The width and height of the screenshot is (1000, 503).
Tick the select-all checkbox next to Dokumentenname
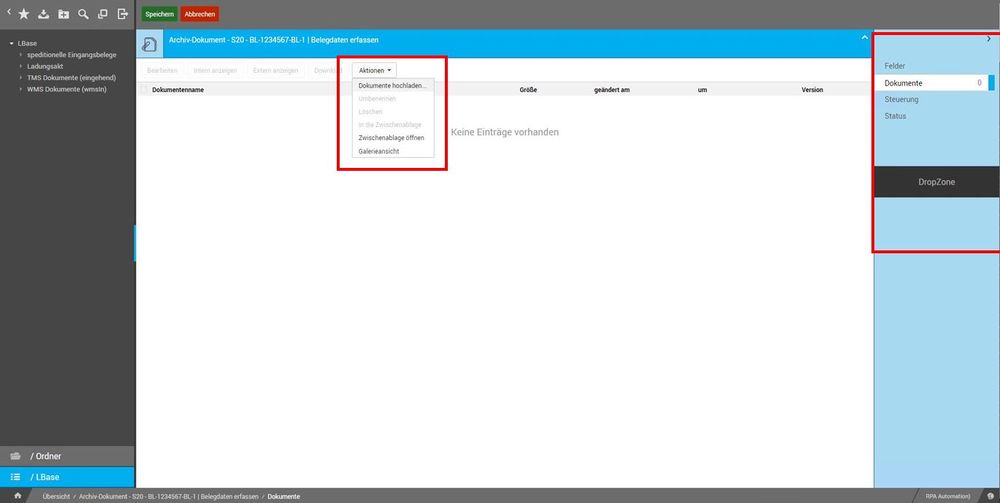143,90
